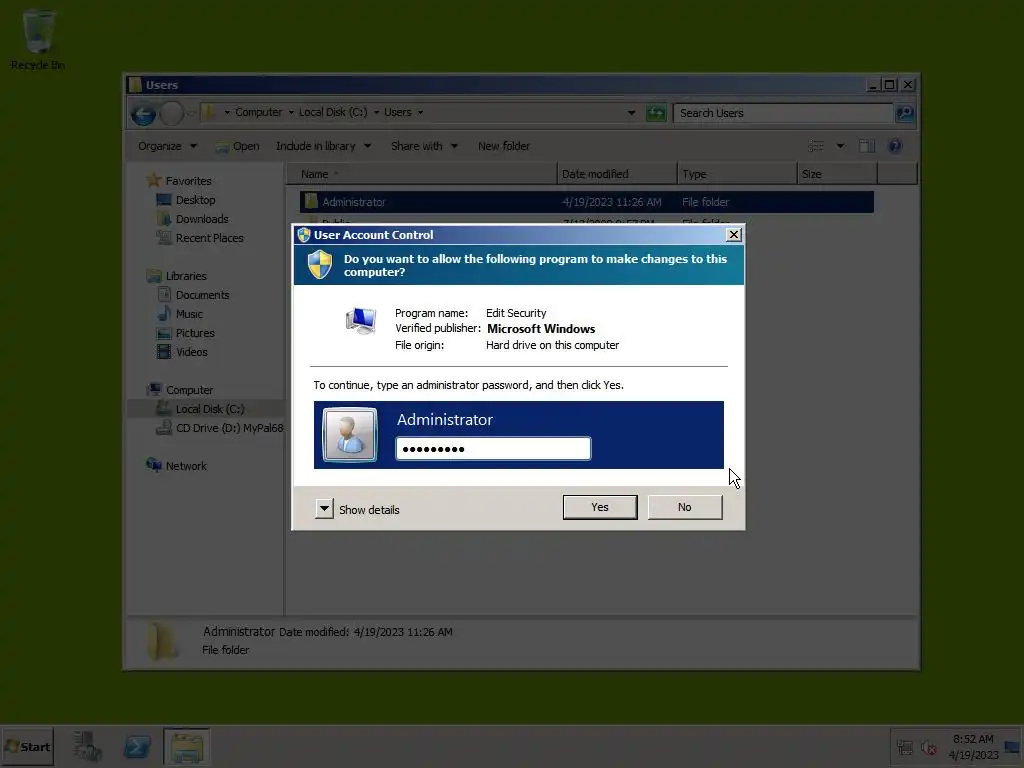Select the Administrator folder row
The width and height of the screenshot is (1024, 768).
[586, 202]
